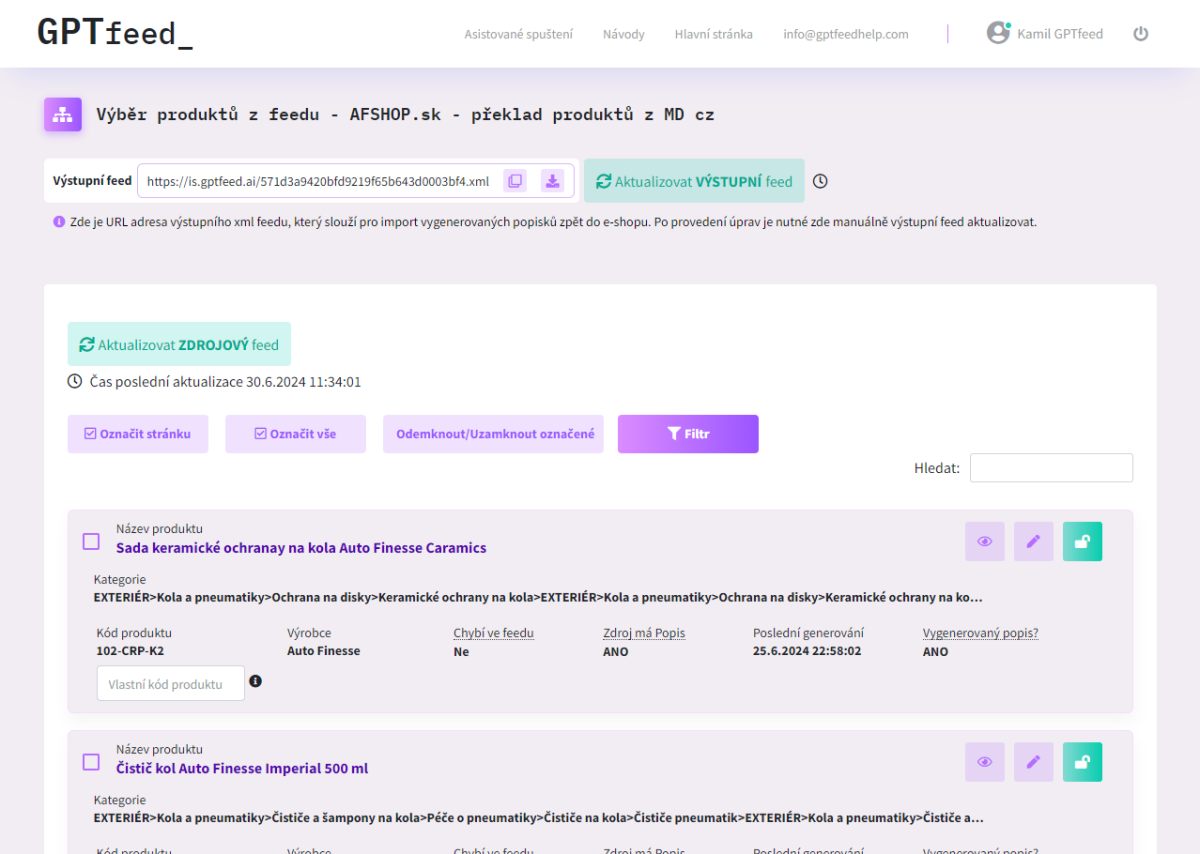1200x854 pixels.
Task: Click Označit vše button
Action: pyautogui.click(x=296, y=434)
